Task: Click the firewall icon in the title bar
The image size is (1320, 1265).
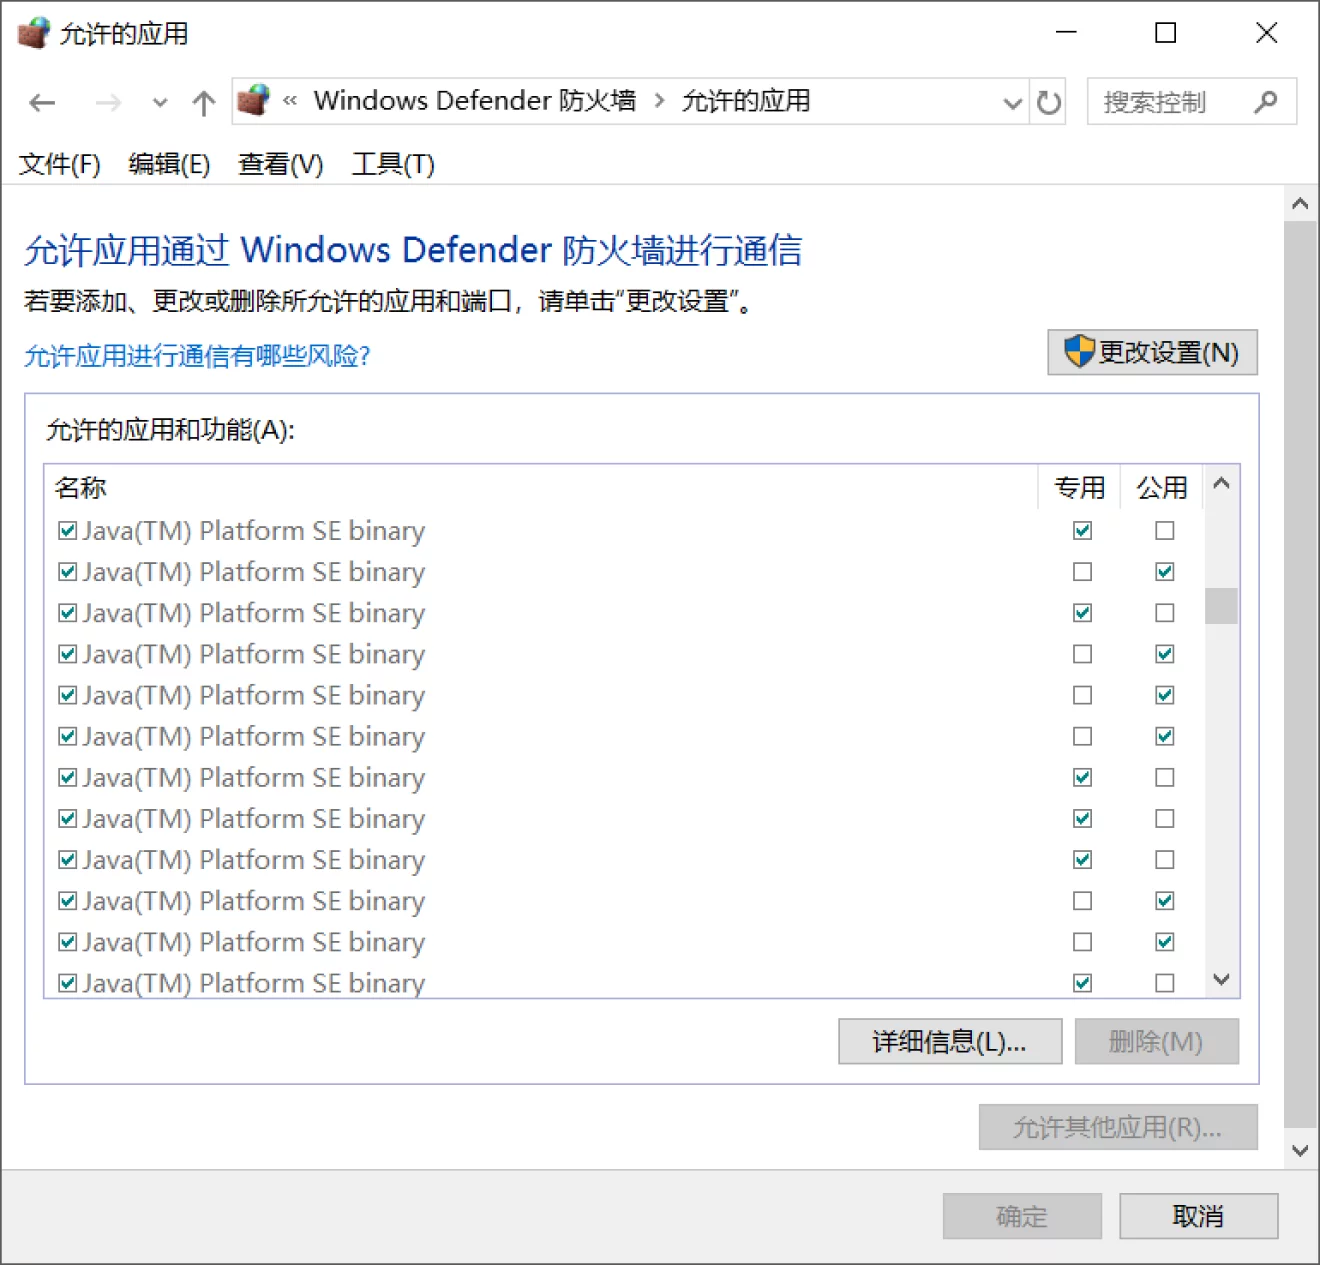Action: click(35, 32)
